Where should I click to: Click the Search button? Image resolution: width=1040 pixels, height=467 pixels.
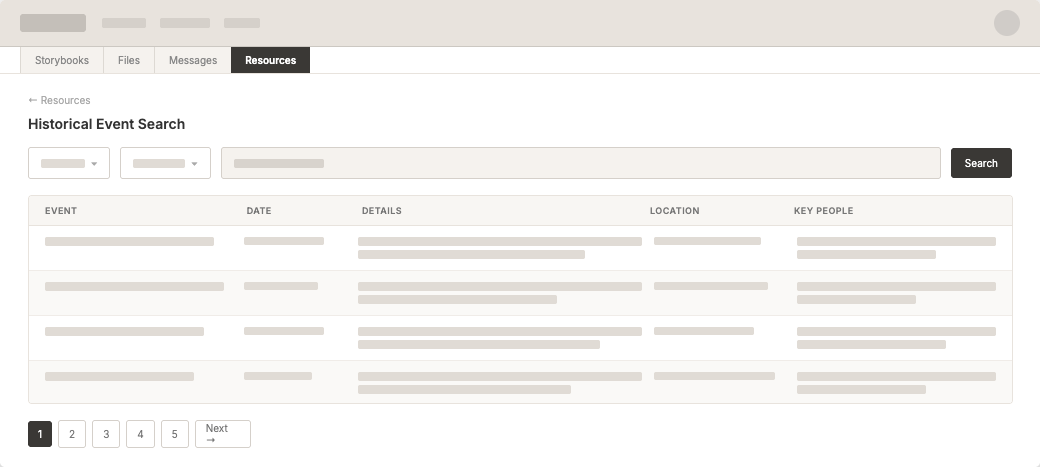pyautogui.click(x=981, y=163)
